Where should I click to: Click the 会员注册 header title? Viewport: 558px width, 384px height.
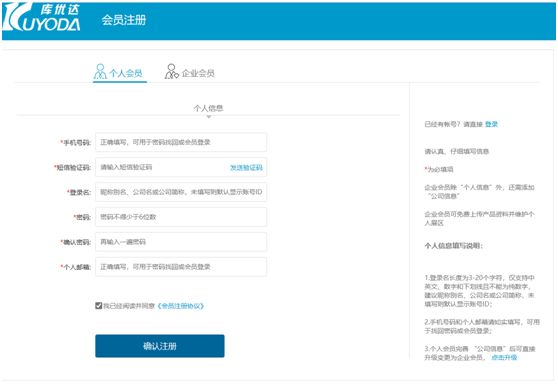(x=124, y=20)
